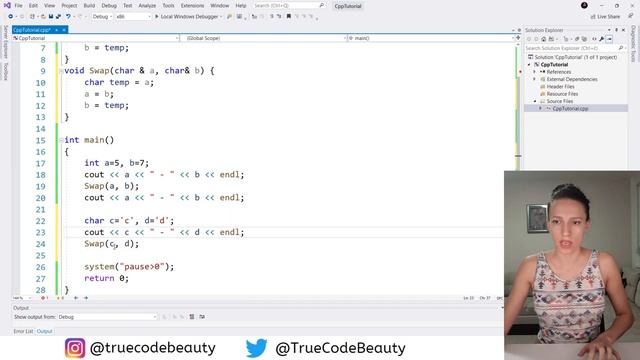The height and width of the screenshot is (360, 640).
Task: Open the Toolbox side tab
Action: [x=5, y=71]
